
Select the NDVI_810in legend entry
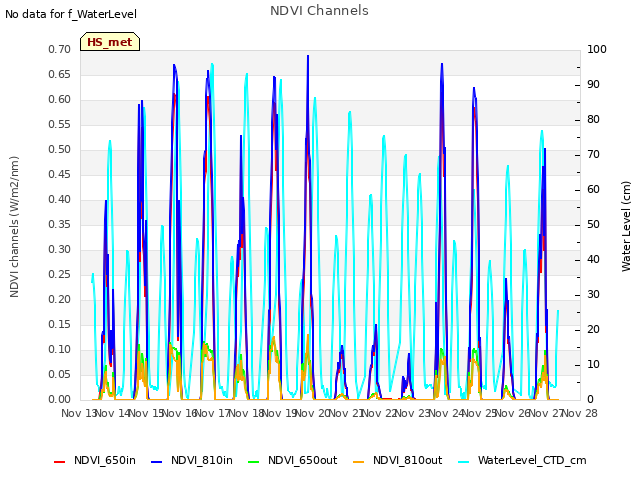tap(191, 460)
